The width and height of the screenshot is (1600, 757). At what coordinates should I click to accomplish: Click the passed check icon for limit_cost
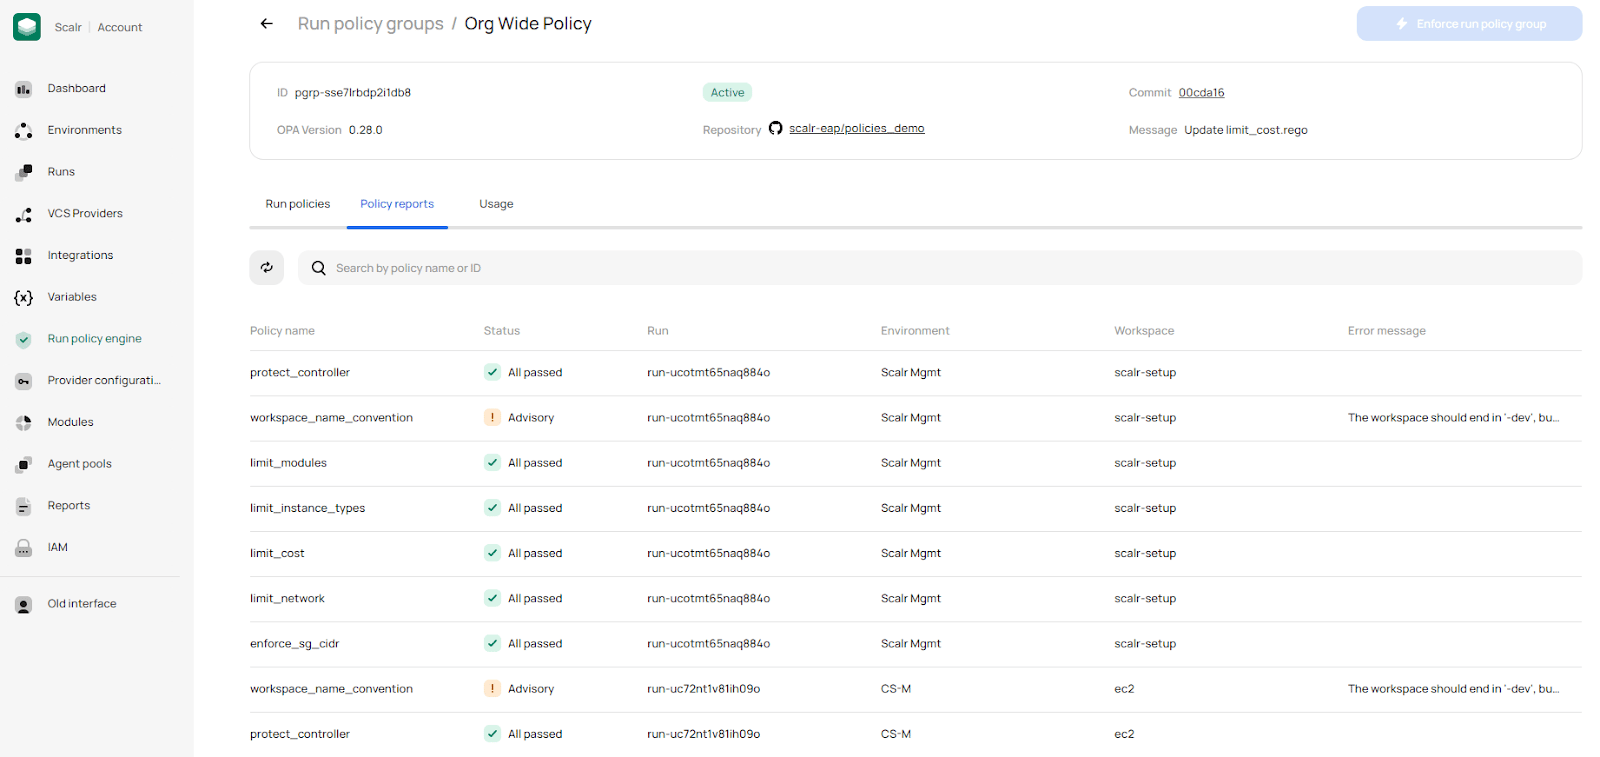coord(493,553)
